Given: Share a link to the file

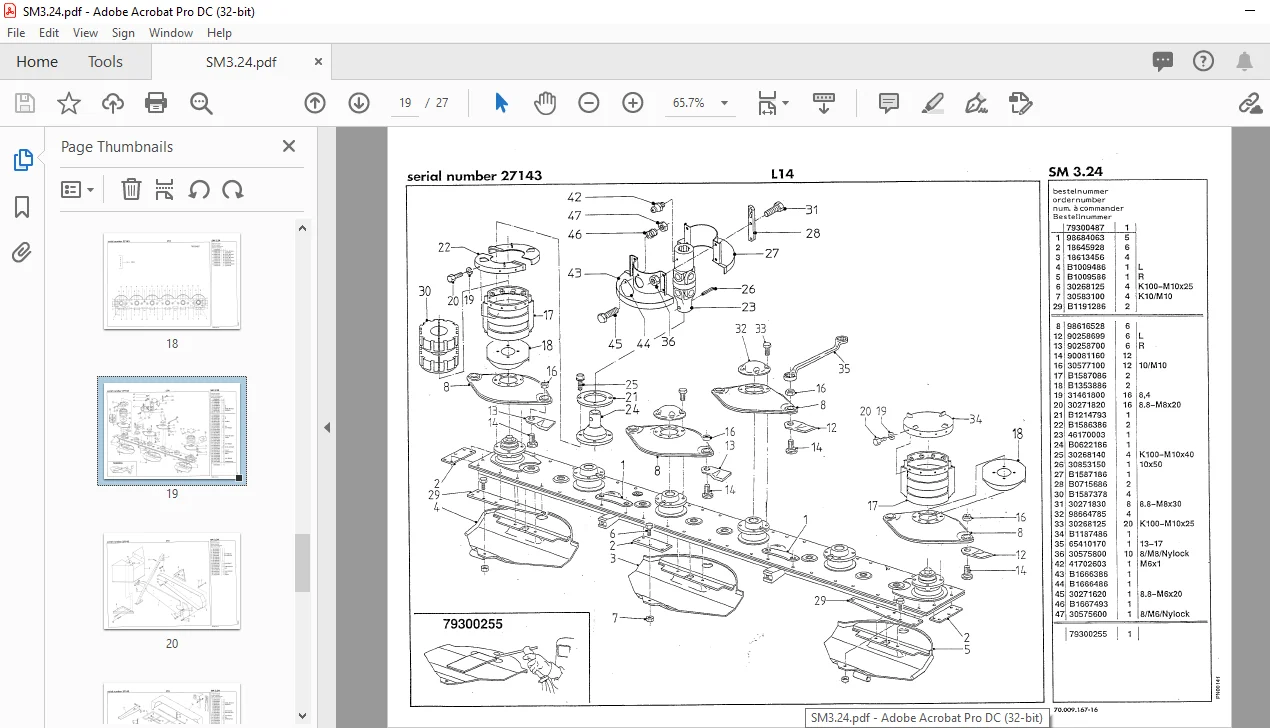Looking at the screenshot, I should (x=1249, y=103).
